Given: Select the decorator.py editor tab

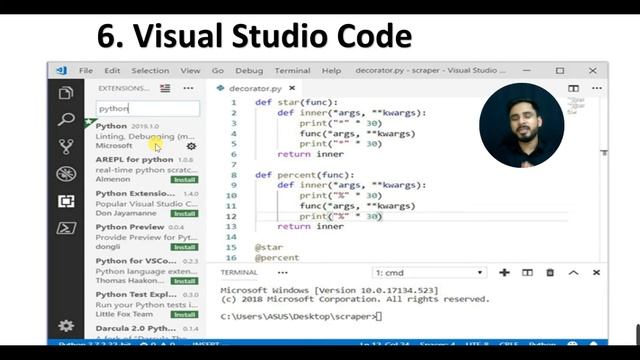Looking at the screenshot, I should (255, 88).
